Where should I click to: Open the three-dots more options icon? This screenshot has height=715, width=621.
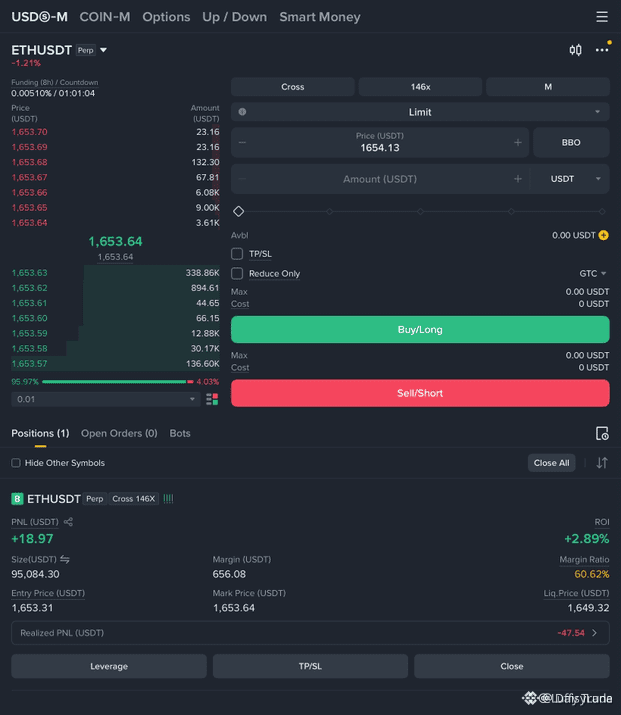(x=602, y=50)
